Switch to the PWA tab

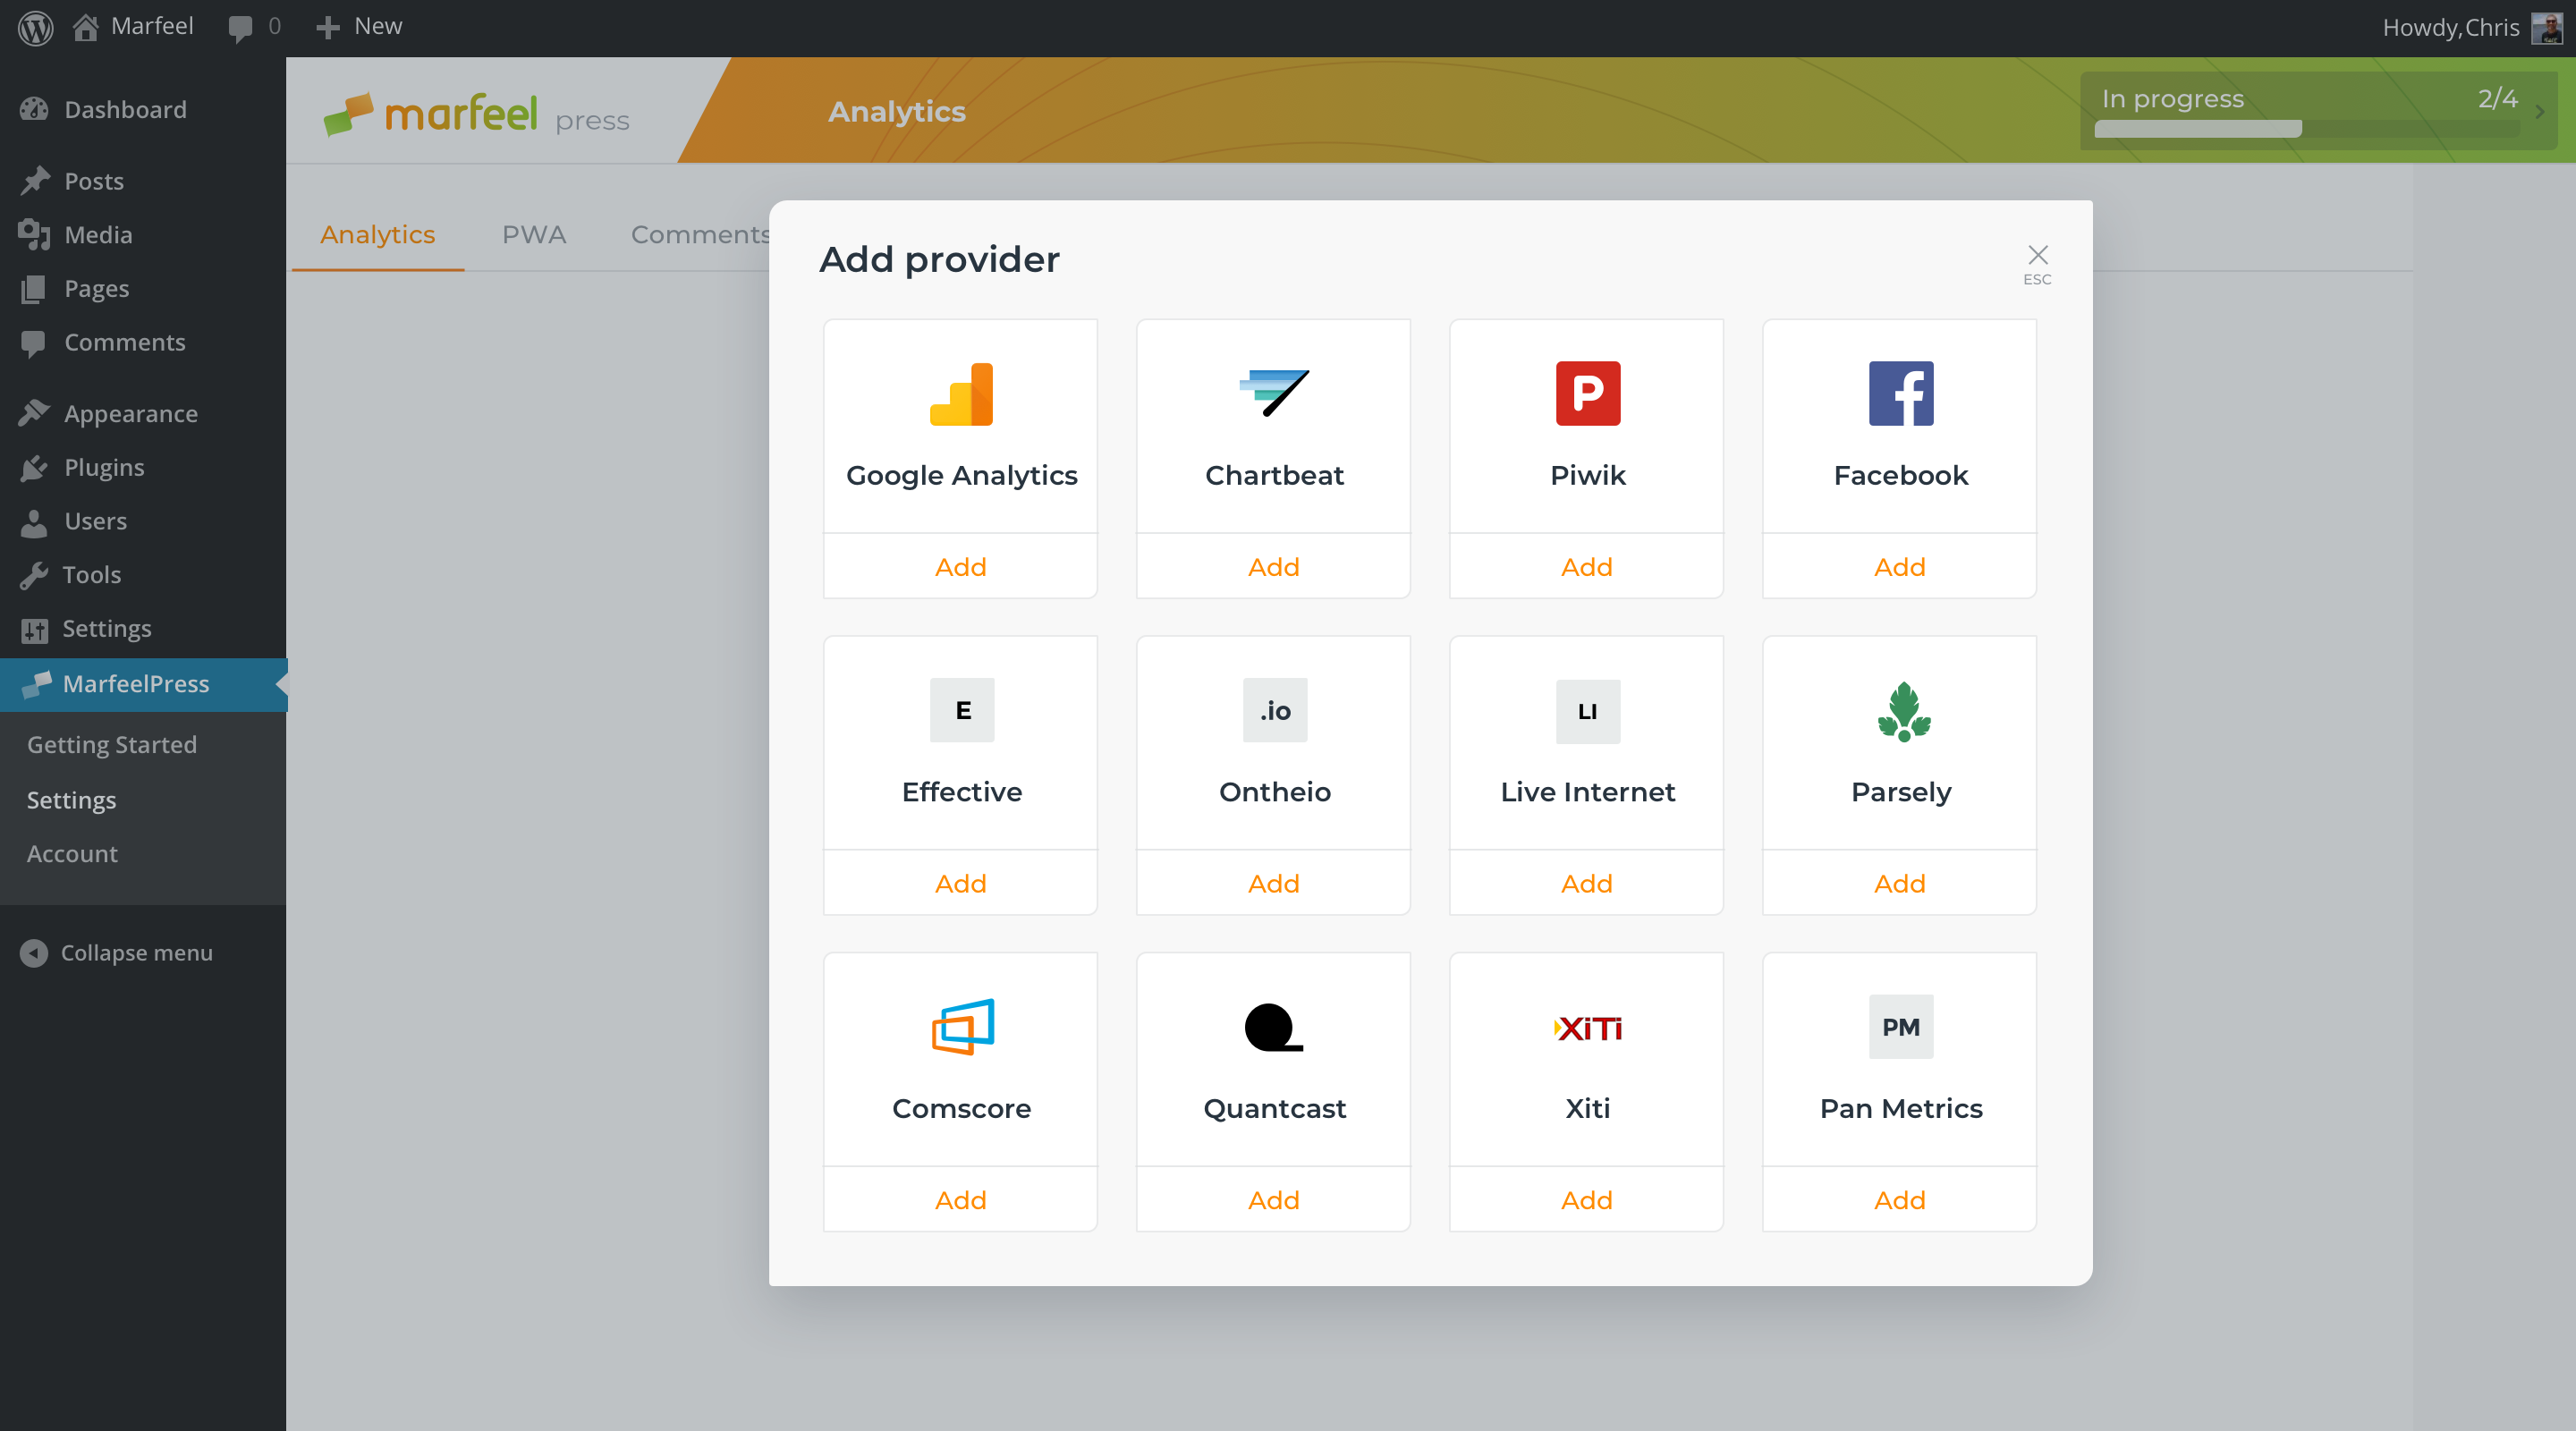533,234
